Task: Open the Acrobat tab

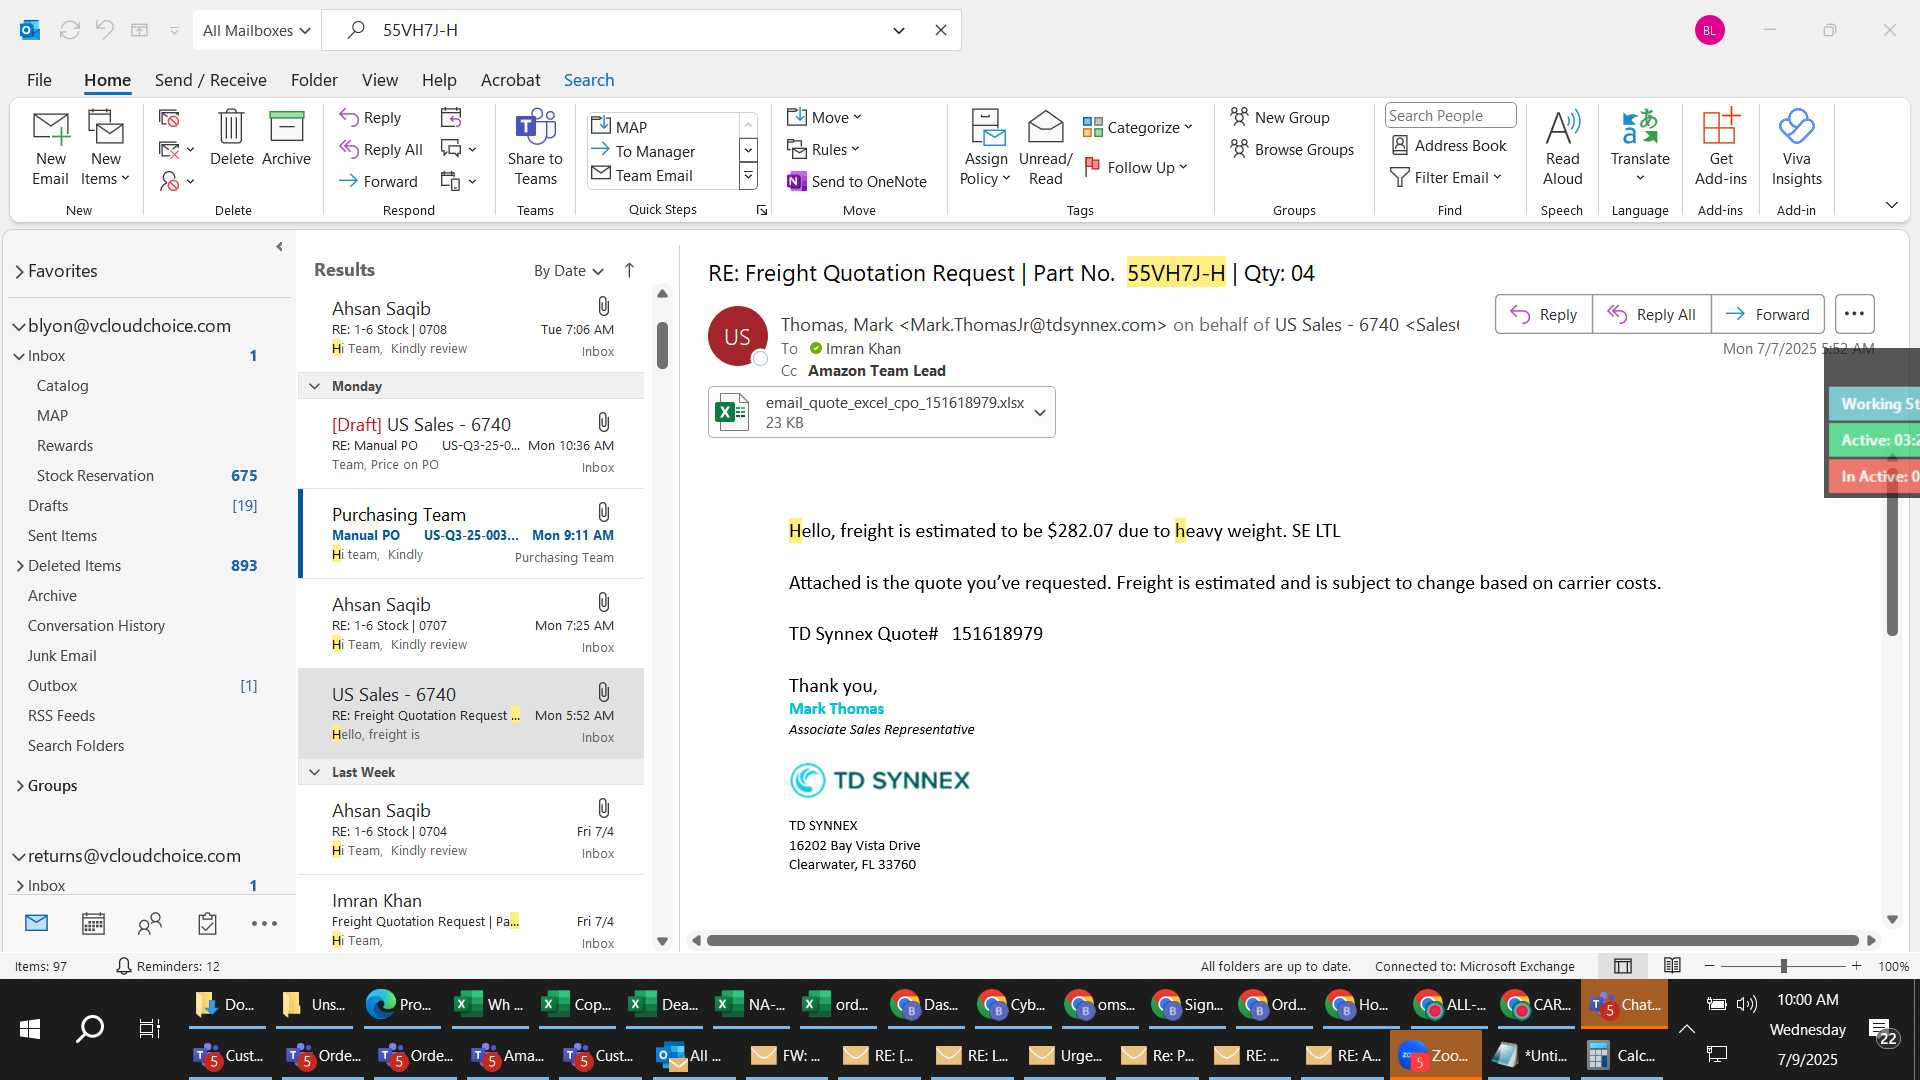Action: (x=510, y=80)
